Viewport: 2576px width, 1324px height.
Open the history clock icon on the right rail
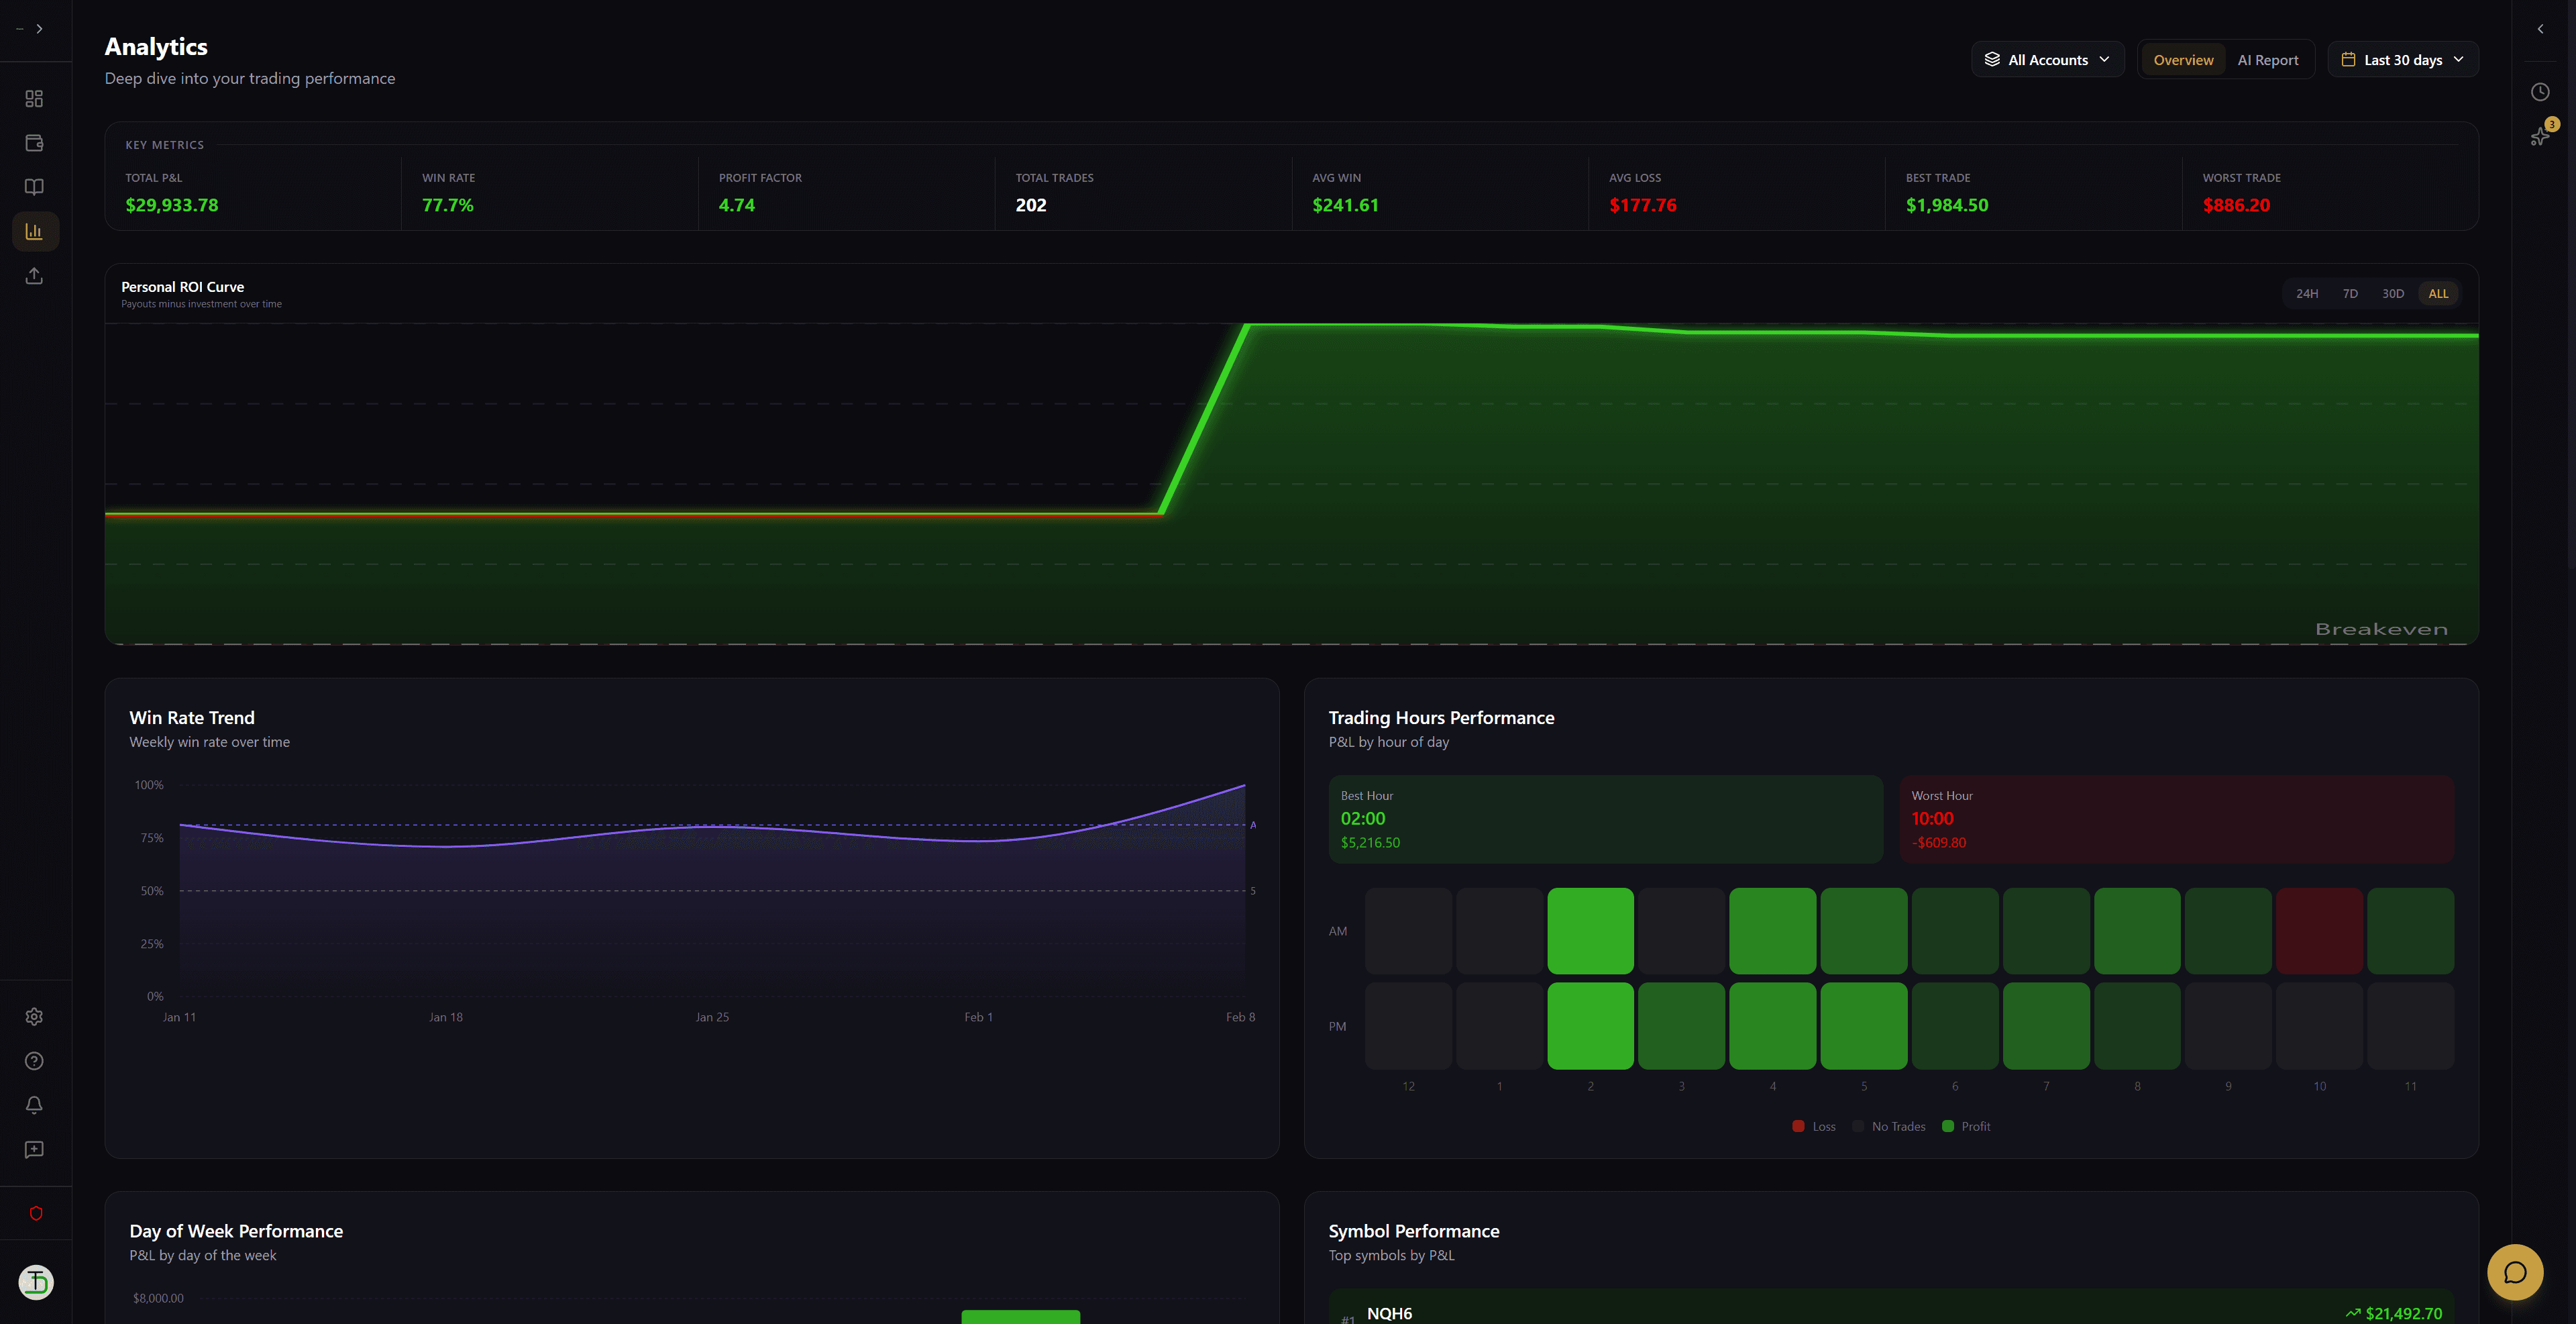pyautogui.click(x=2540, y=91)
